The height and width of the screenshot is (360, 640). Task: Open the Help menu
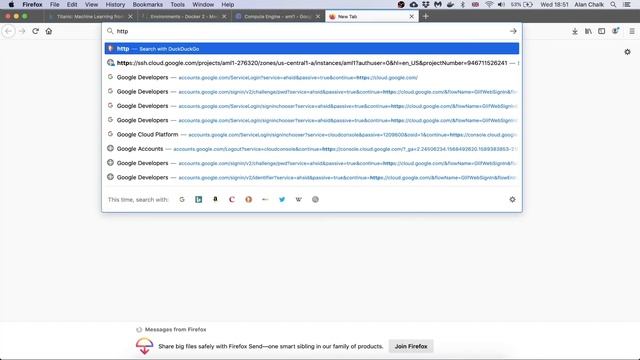228,4
